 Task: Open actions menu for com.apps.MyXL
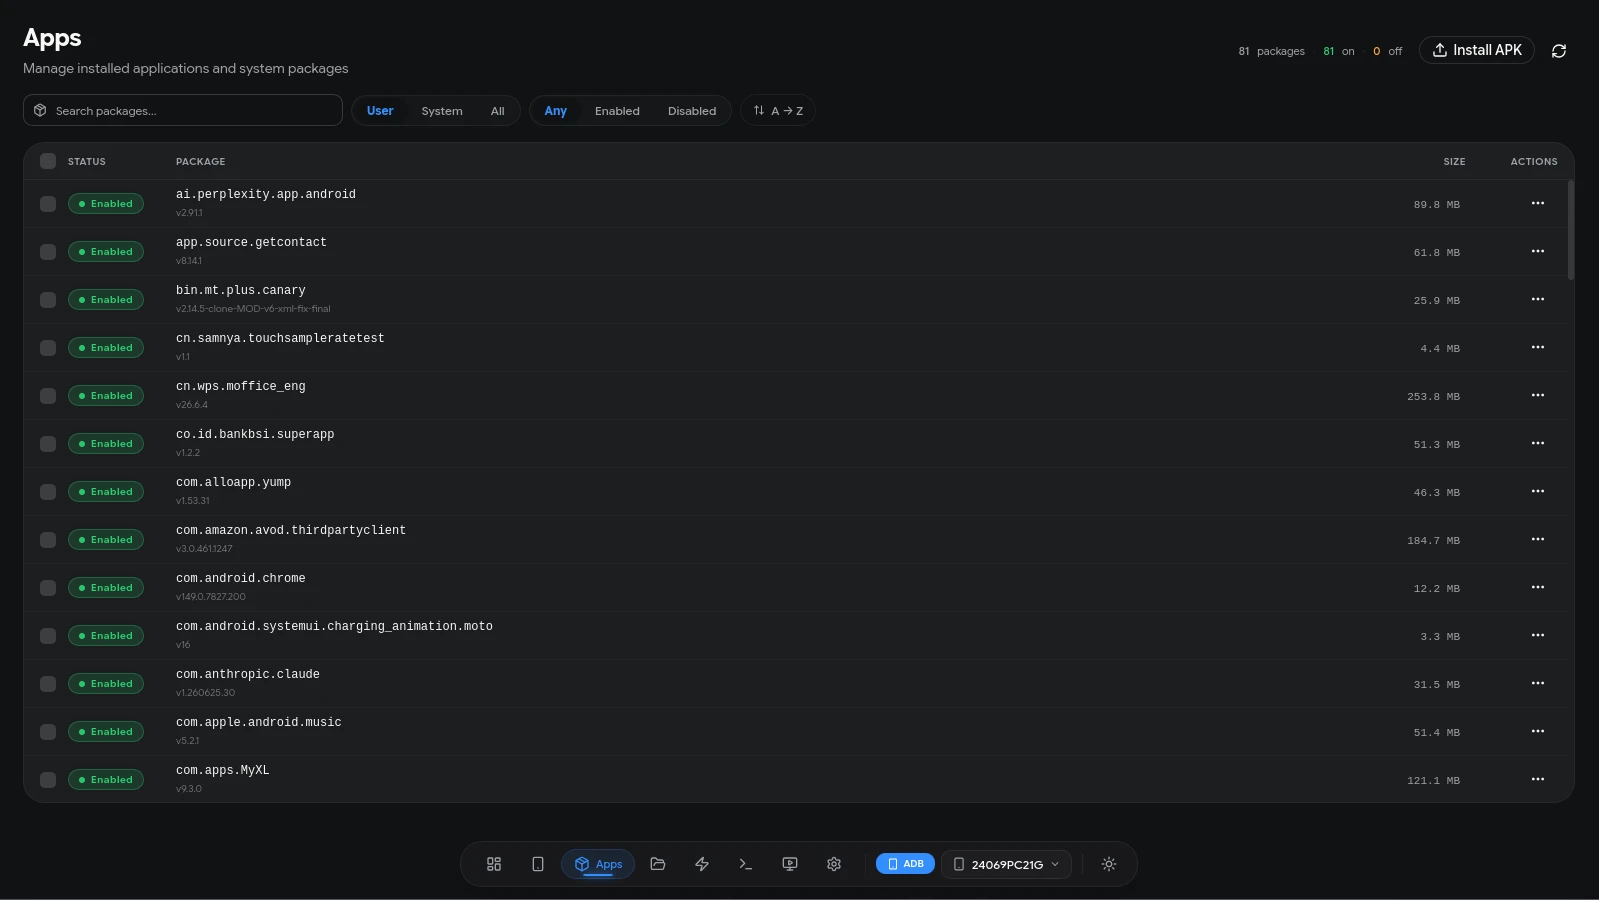tap(1538, 780)
